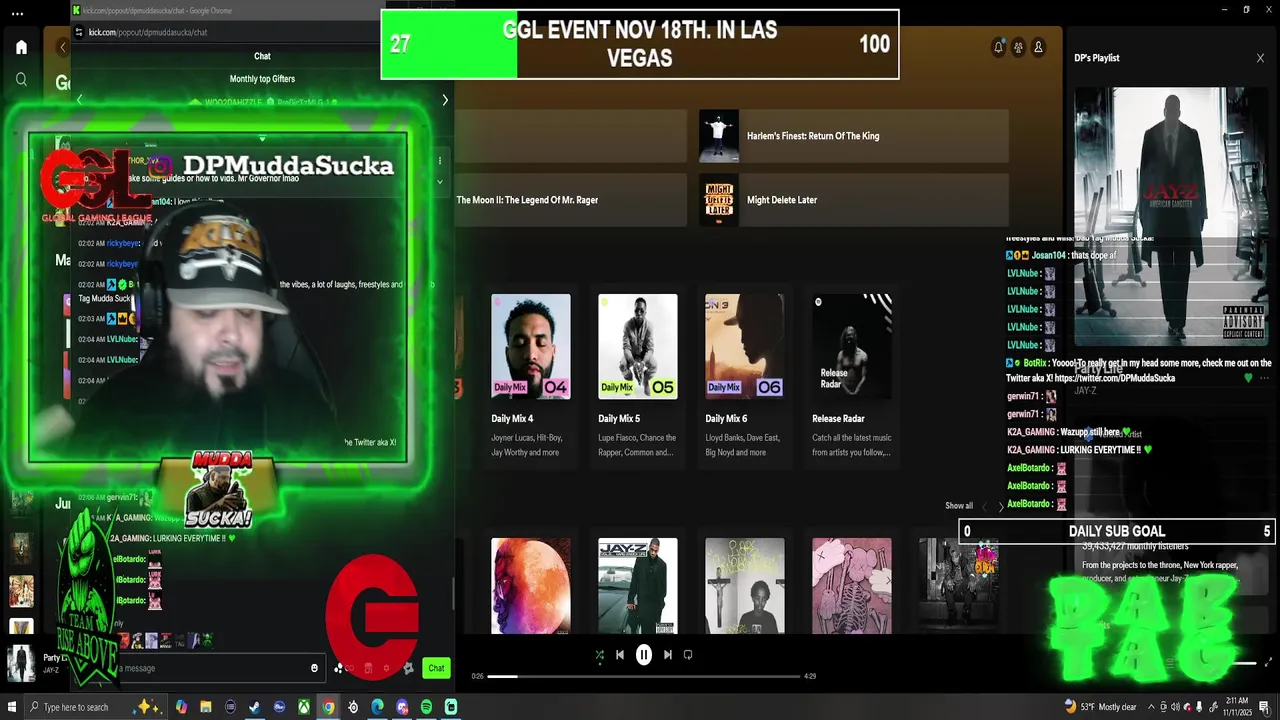Expand hidden system tray icons

point(1153,707)
